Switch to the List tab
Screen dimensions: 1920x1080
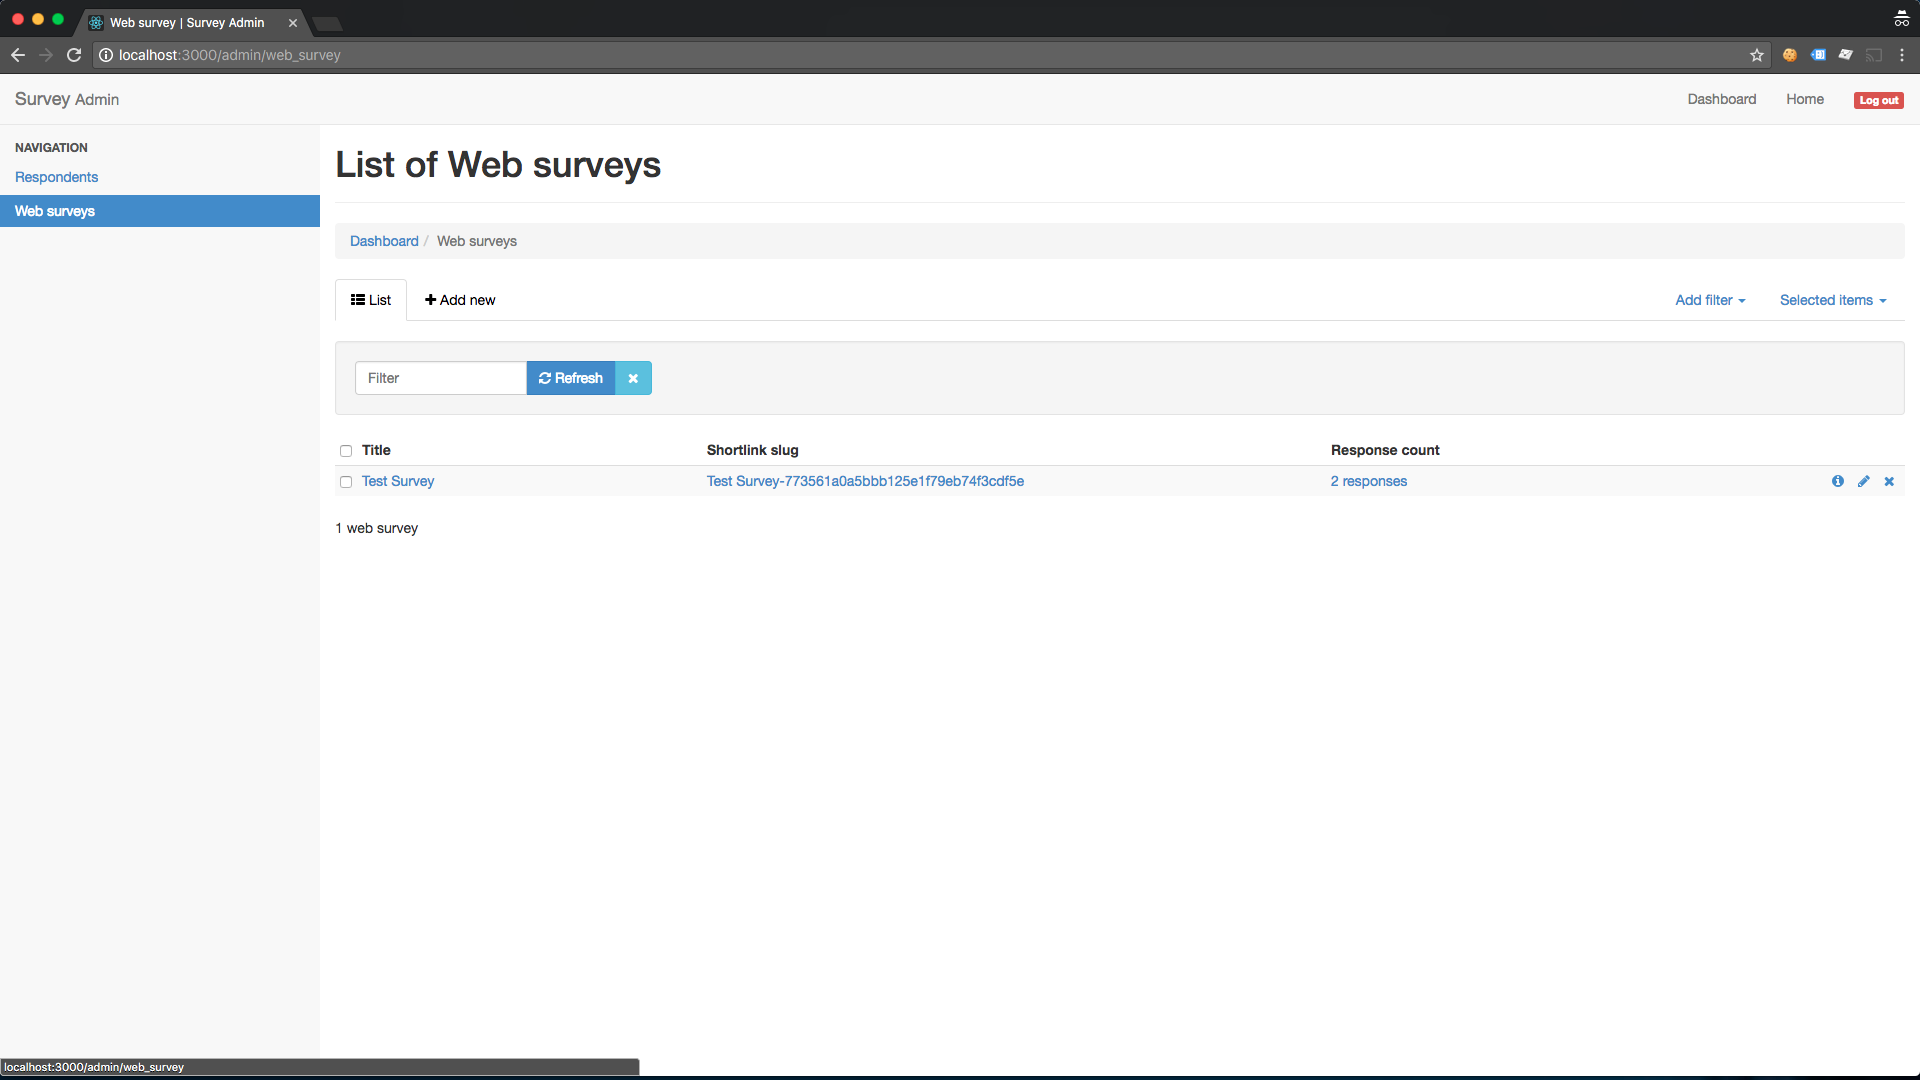click(371, 300)
